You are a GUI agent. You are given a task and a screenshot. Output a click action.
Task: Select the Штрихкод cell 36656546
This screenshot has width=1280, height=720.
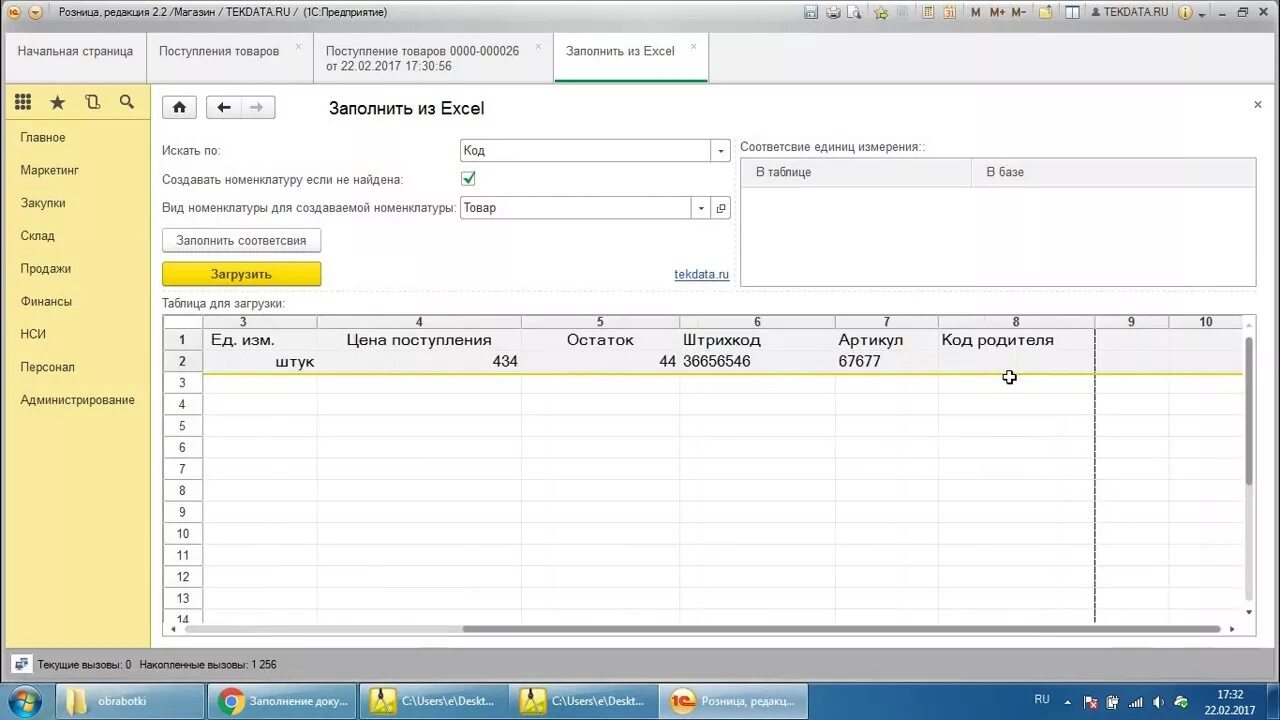point(757,361)
